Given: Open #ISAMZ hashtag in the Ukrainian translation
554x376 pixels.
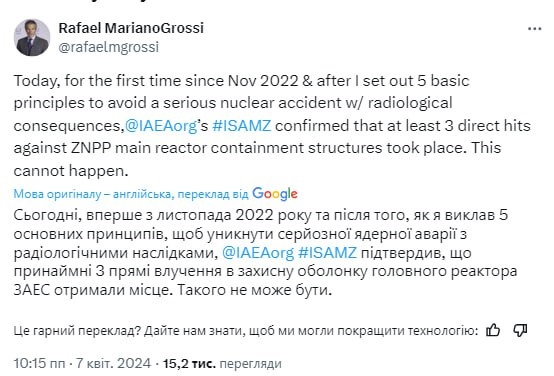Looking at the screenshot, I should [328, 253].
